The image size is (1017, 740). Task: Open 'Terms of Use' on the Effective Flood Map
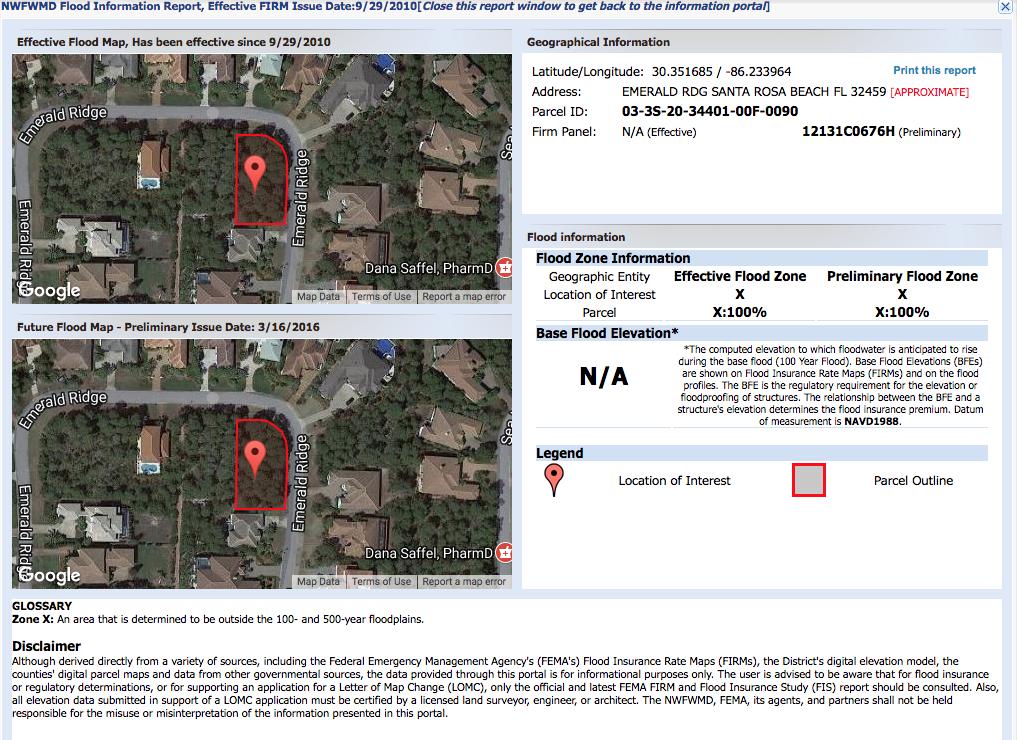pos(381,296)
